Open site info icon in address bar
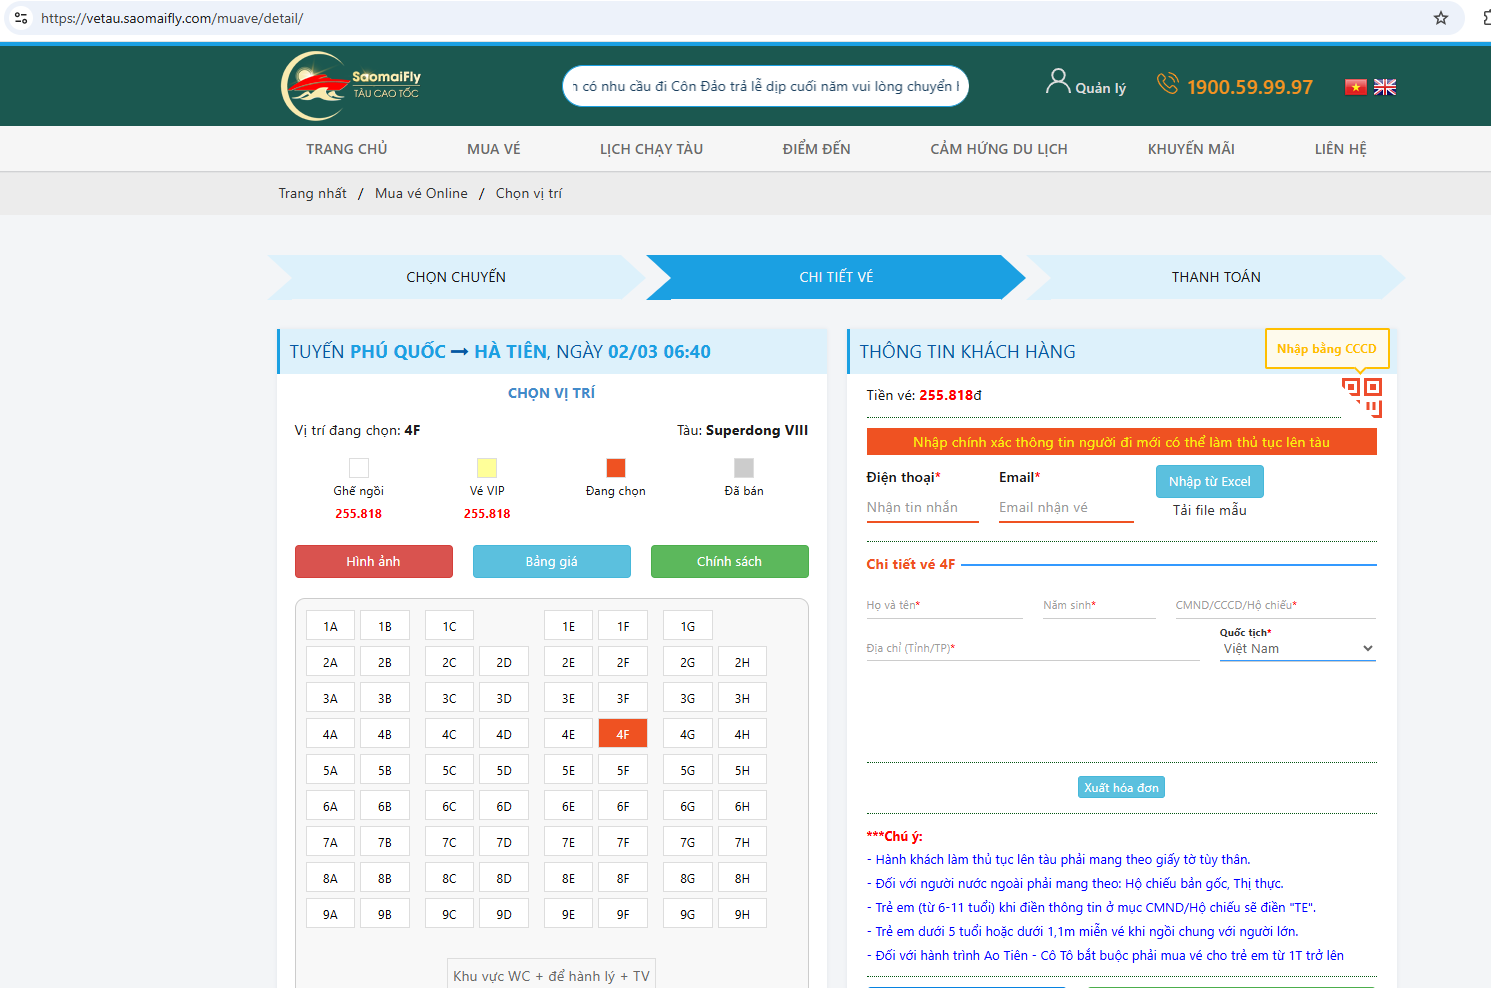 pyautogui.click(x=21, y=18)
